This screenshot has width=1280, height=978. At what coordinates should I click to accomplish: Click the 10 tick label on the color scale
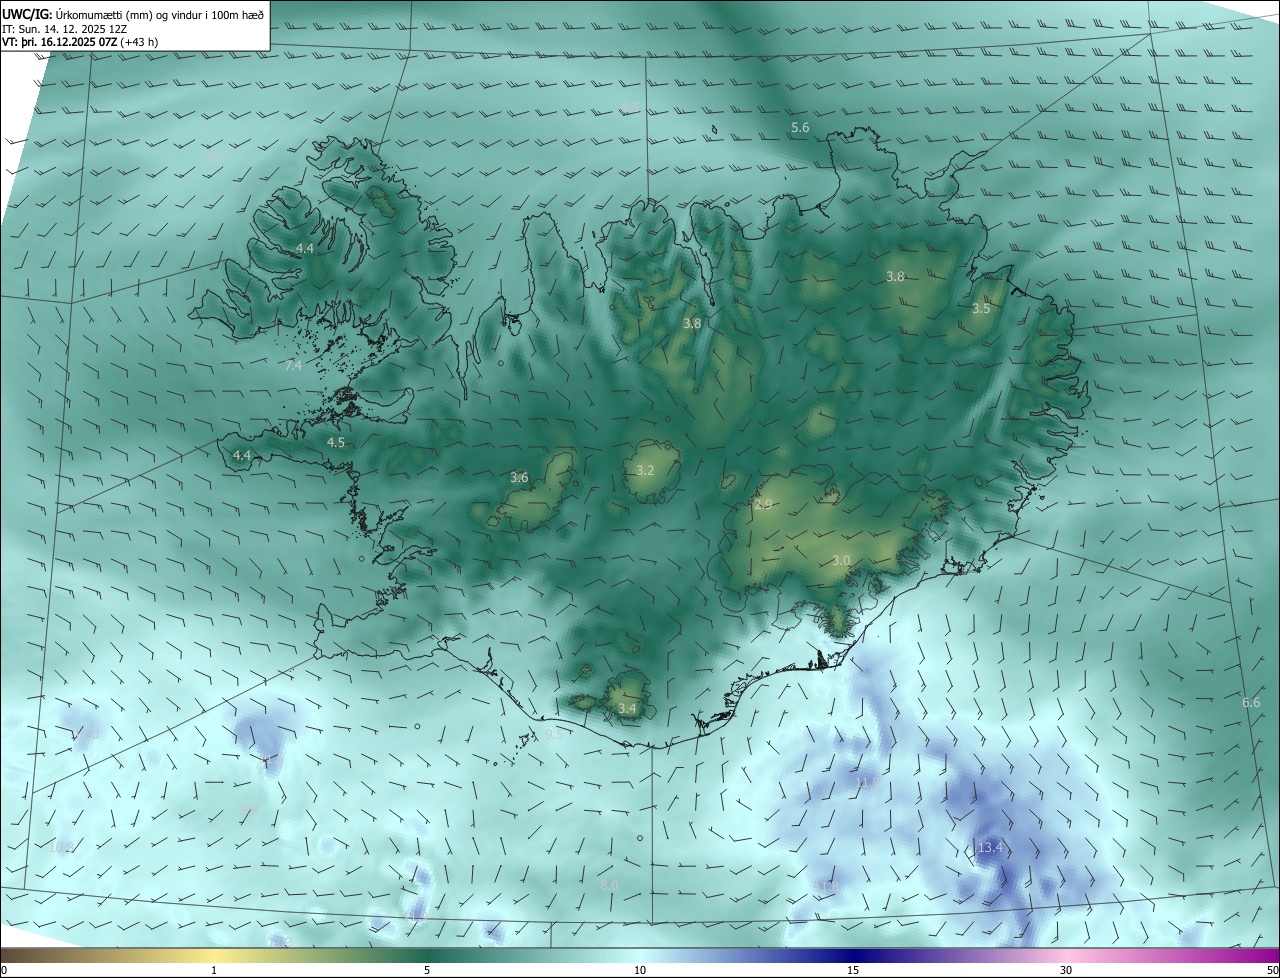click(x=640, y=970)
